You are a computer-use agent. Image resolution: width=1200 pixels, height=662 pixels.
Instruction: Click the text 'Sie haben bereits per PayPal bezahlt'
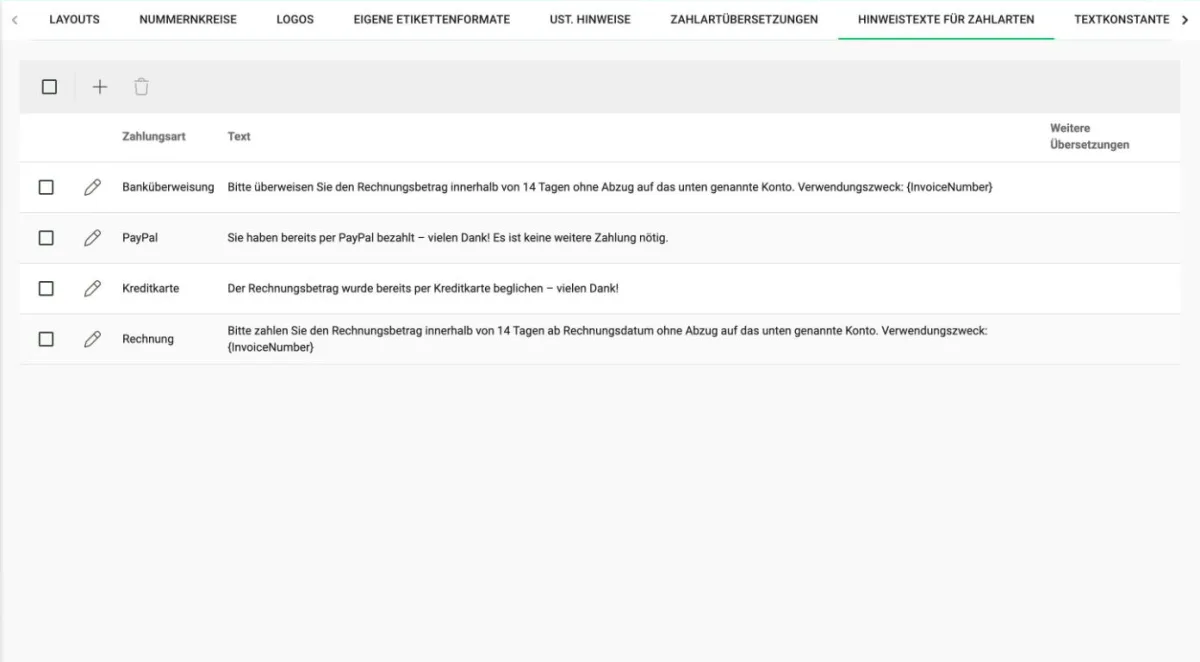[x=448, y=238]
